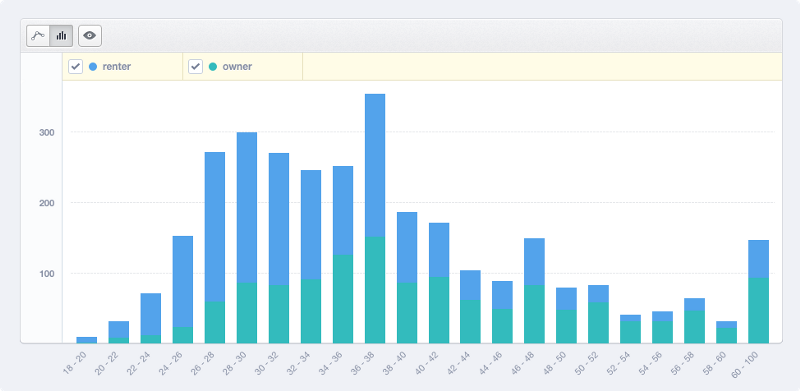Click the 18 - 20 axis label
Image resolution: width=800 pixels, height=391 pixels.
click(76, 364)
